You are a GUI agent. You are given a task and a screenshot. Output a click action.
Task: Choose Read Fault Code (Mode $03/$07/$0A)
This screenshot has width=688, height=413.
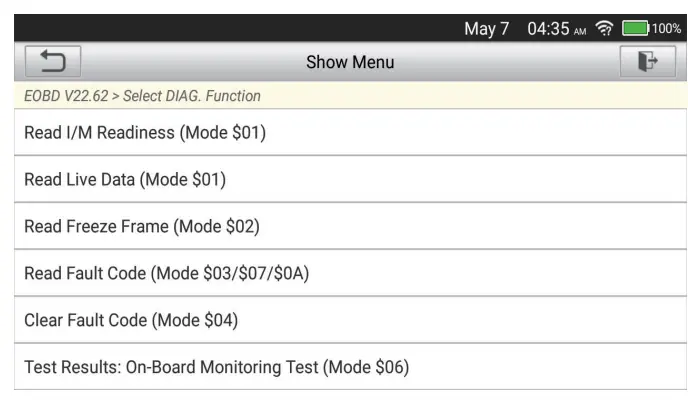(166, 273)
